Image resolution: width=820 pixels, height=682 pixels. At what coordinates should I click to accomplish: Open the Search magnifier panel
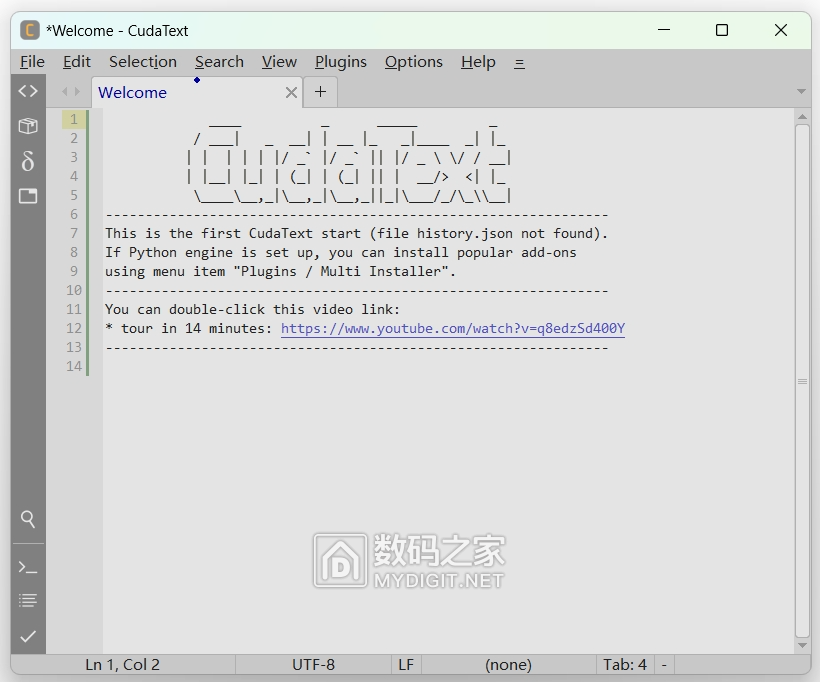[28, 519]
